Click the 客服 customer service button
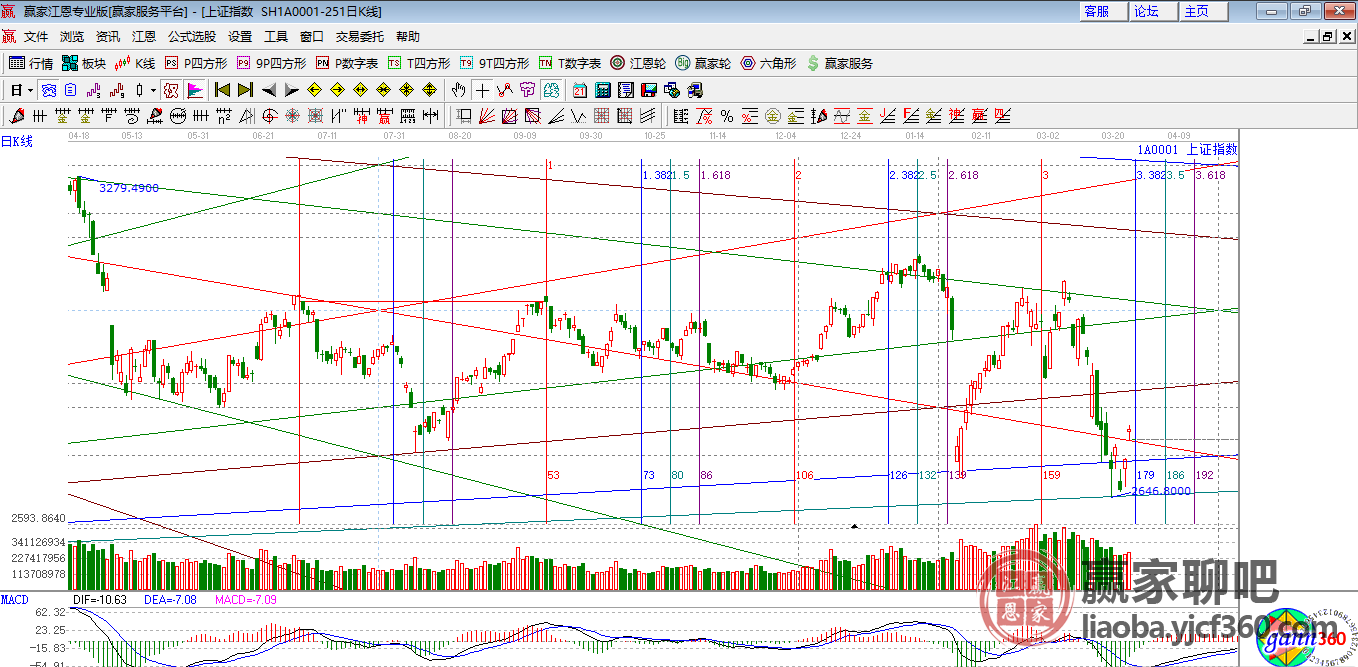 (1103, 11)
